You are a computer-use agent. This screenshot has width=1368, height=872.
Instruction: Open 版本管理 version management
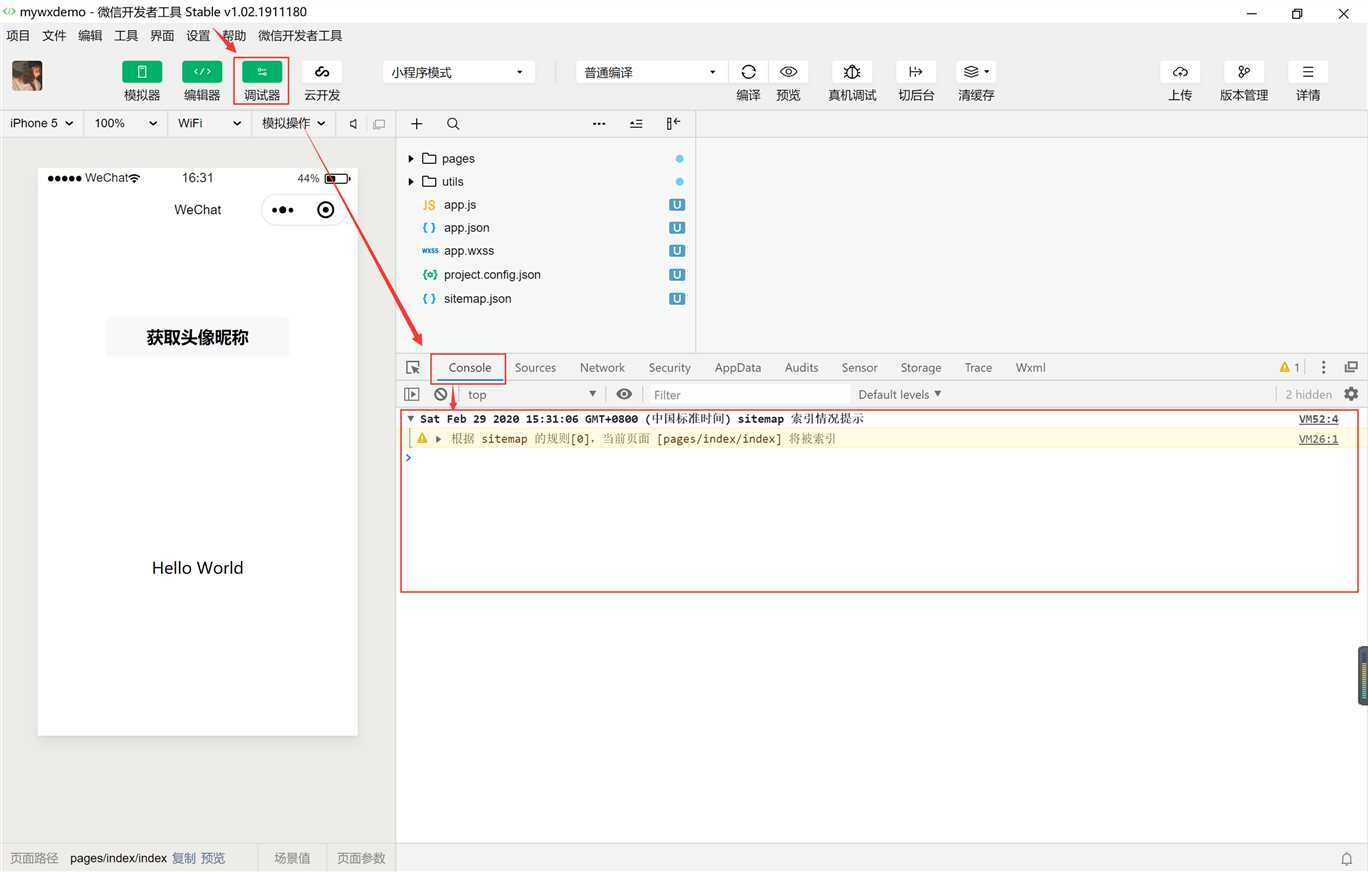point(1244,72)
